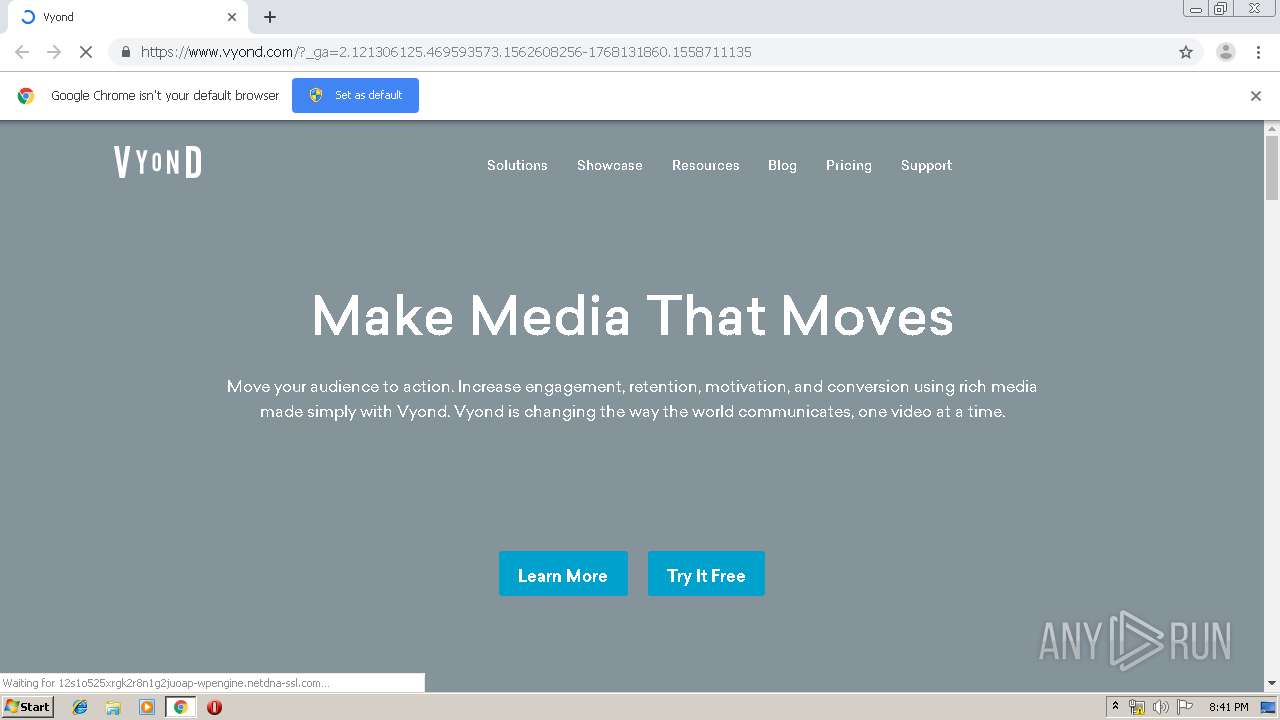Open Windows Media Player taskbar icon
The width and height of the screenshot is (1280, 720).
click(147, 707)
